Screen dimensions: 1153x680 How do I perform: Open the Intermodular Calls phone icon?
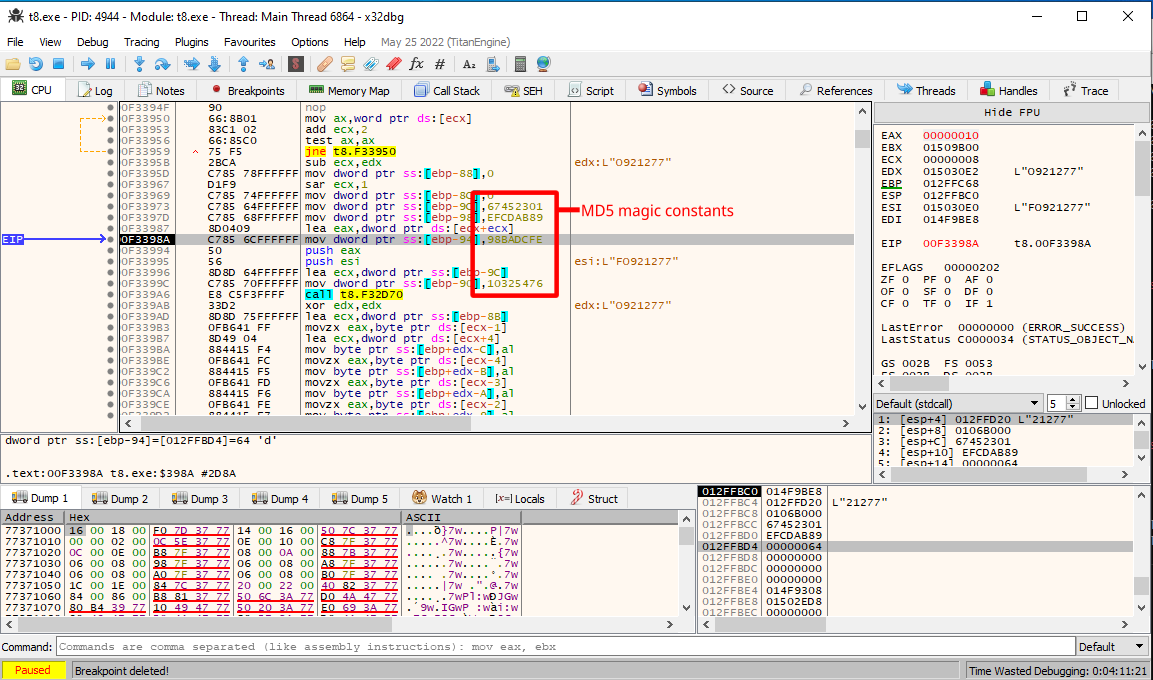click(x=493, y=64)
